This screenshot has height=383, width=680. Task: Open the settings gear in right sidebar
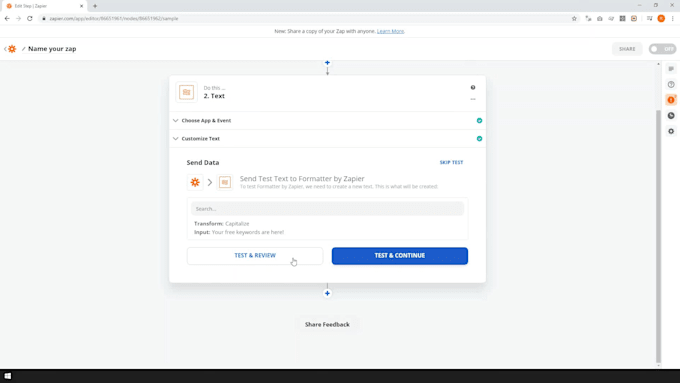[671, 131]
